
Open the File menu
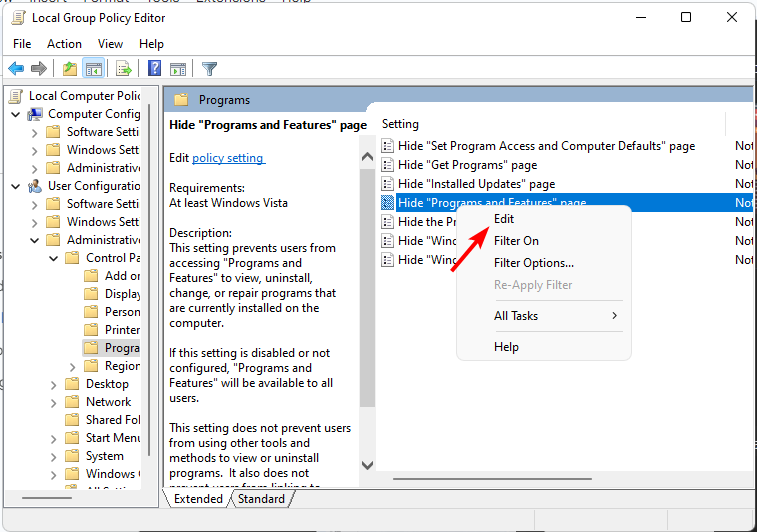[22, 44]
